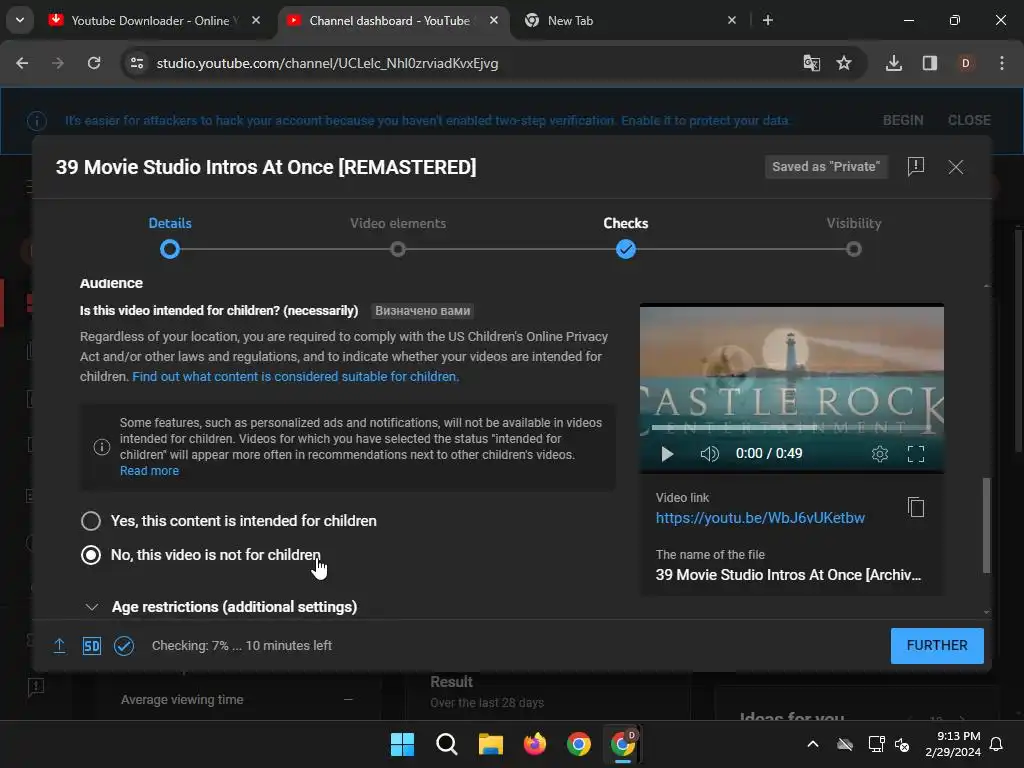
Task: Close the Youtube Downloader browser tab
Action: pos(256,20)
